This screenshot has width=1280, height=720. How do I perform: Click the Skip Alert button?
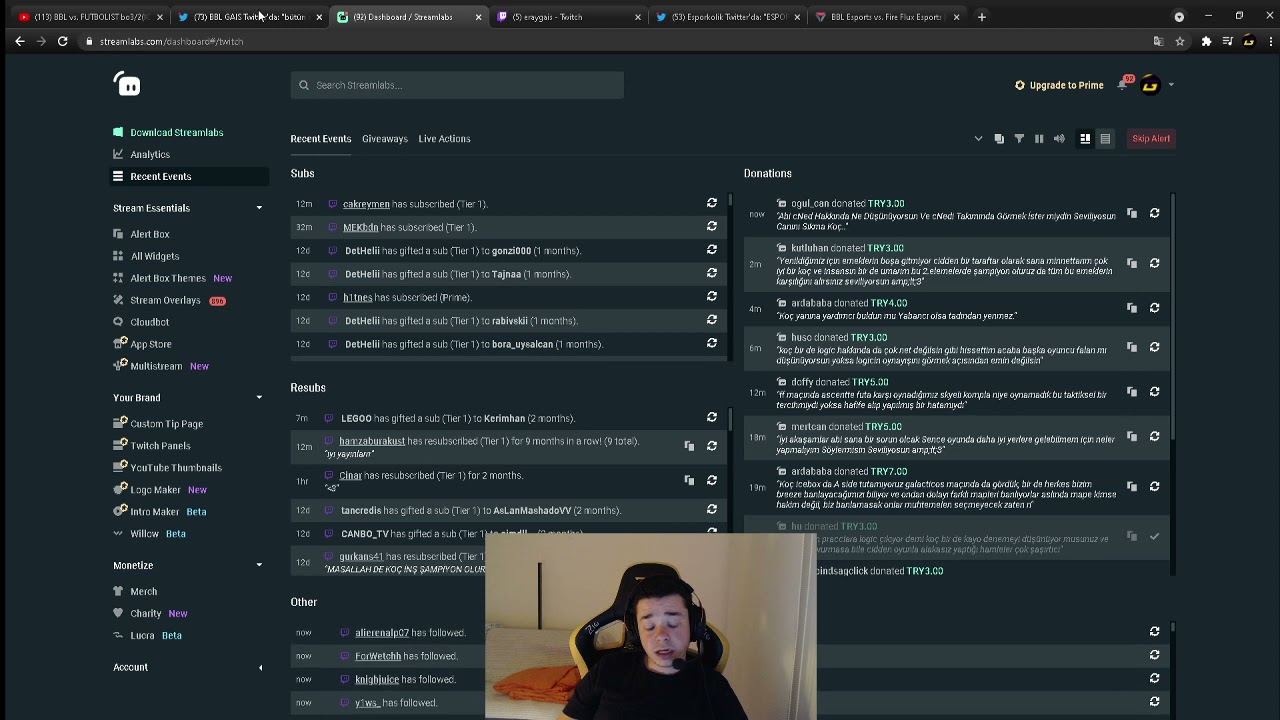(x=1151, y=139)
